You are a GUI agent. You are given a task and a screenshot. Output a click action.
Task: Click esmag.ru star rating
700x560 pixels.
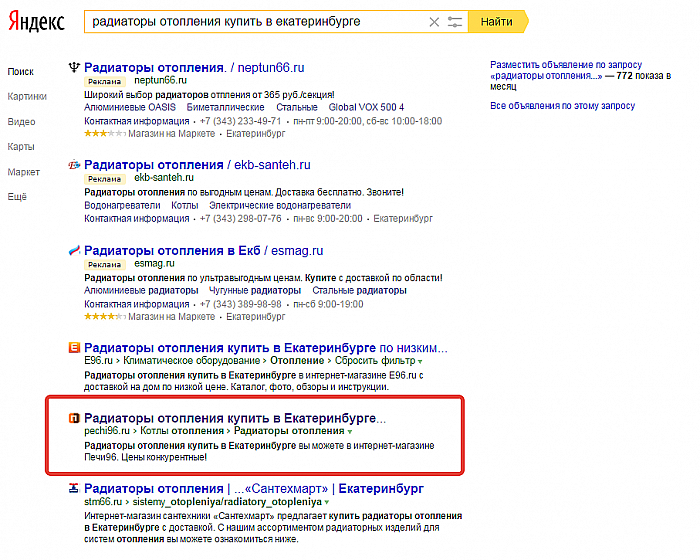click(x=105, y=317)
